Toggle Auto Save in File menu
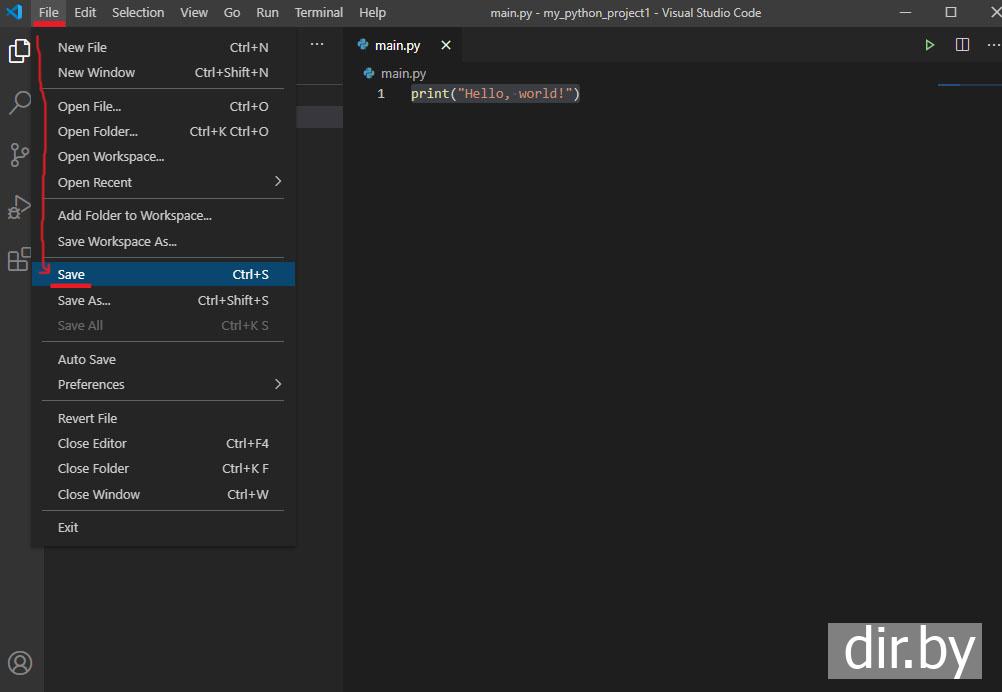 [87, 359]
